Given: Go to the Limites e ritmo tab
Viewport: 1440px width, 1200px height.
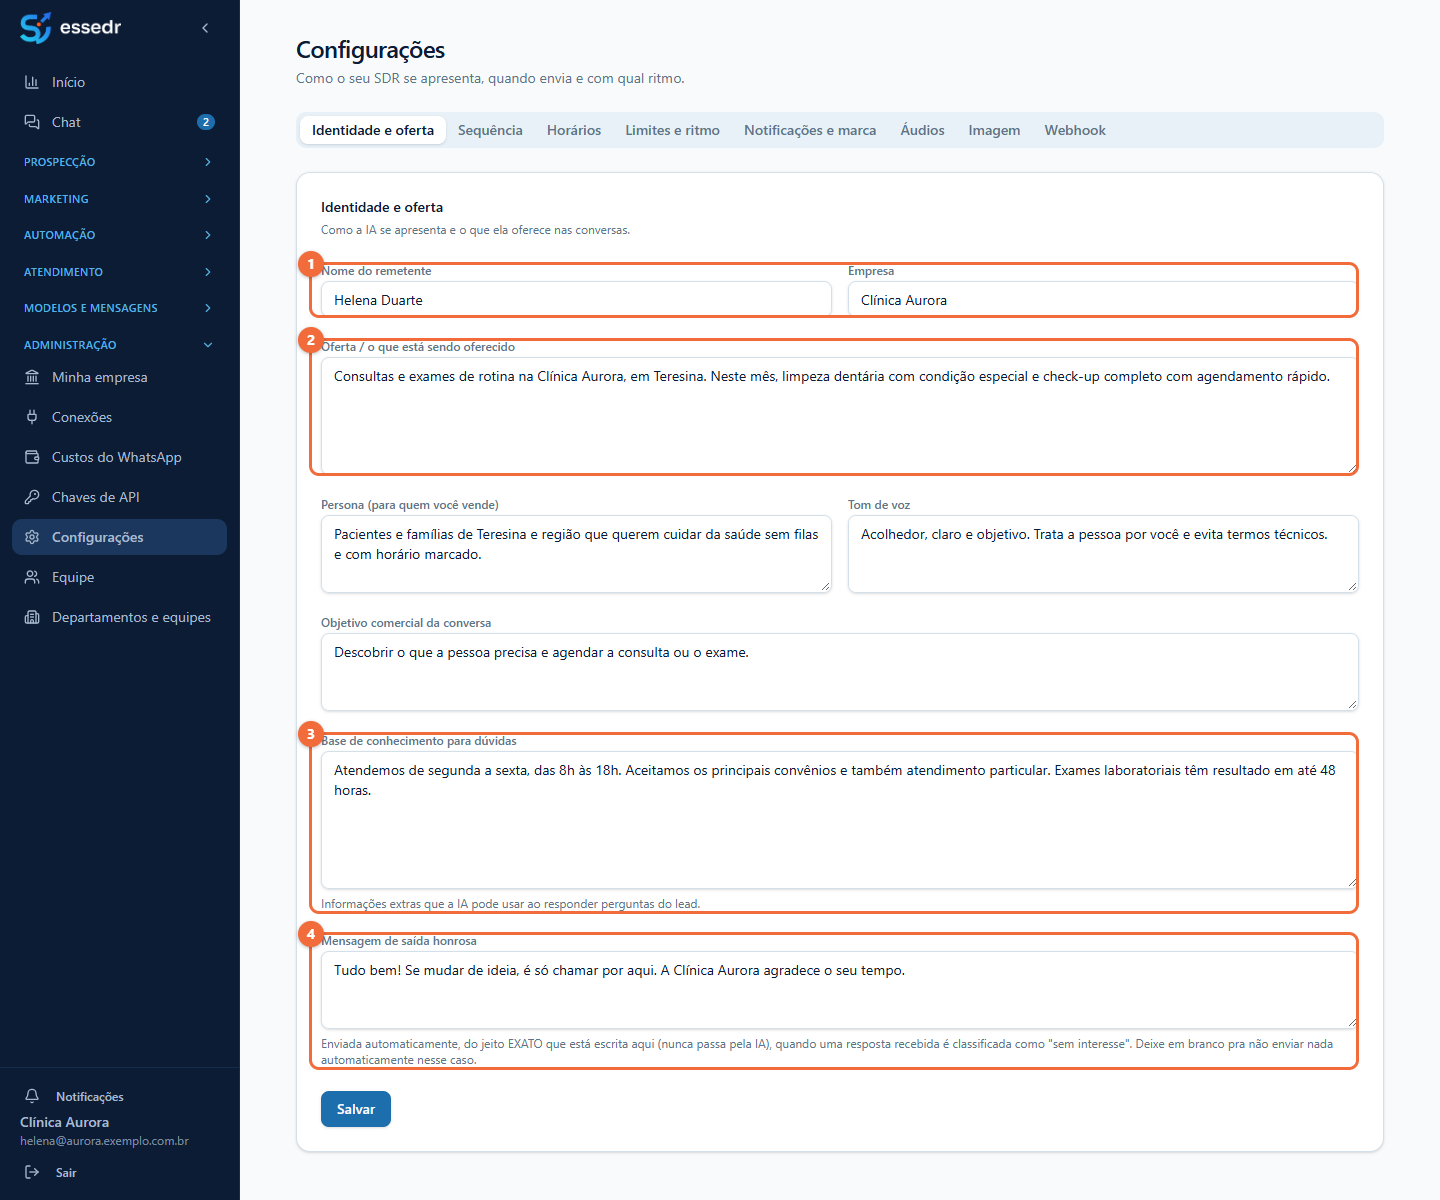Looking at the screenshot, I should (x=673, y=130).
